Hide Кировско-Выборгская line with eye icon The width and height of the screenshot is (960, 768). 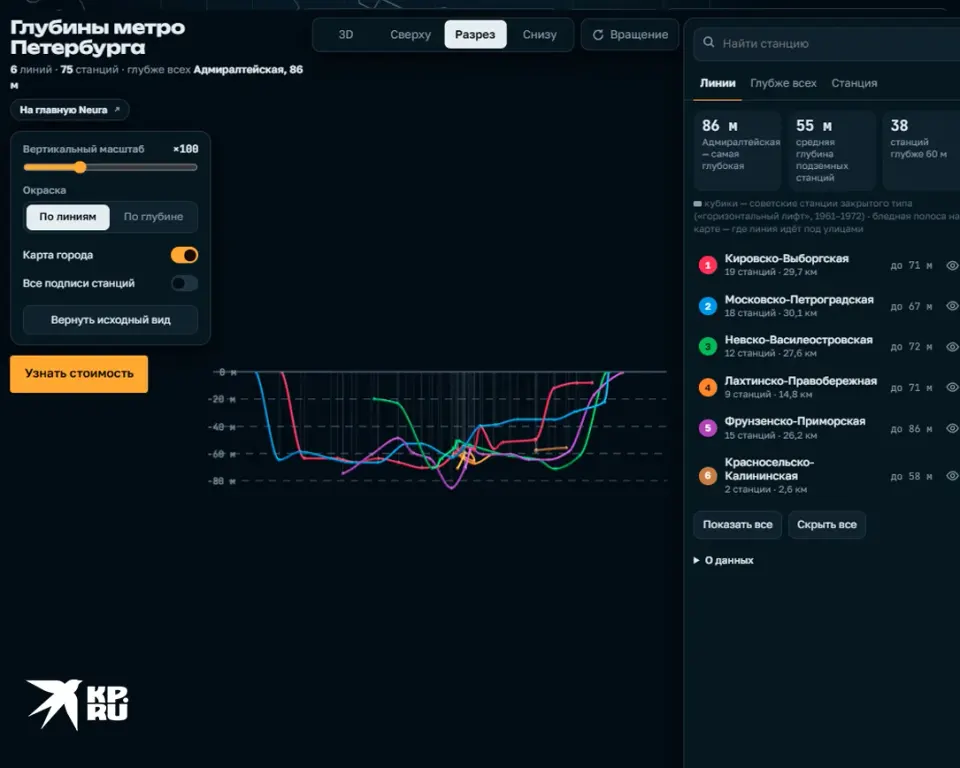point(952,265)
